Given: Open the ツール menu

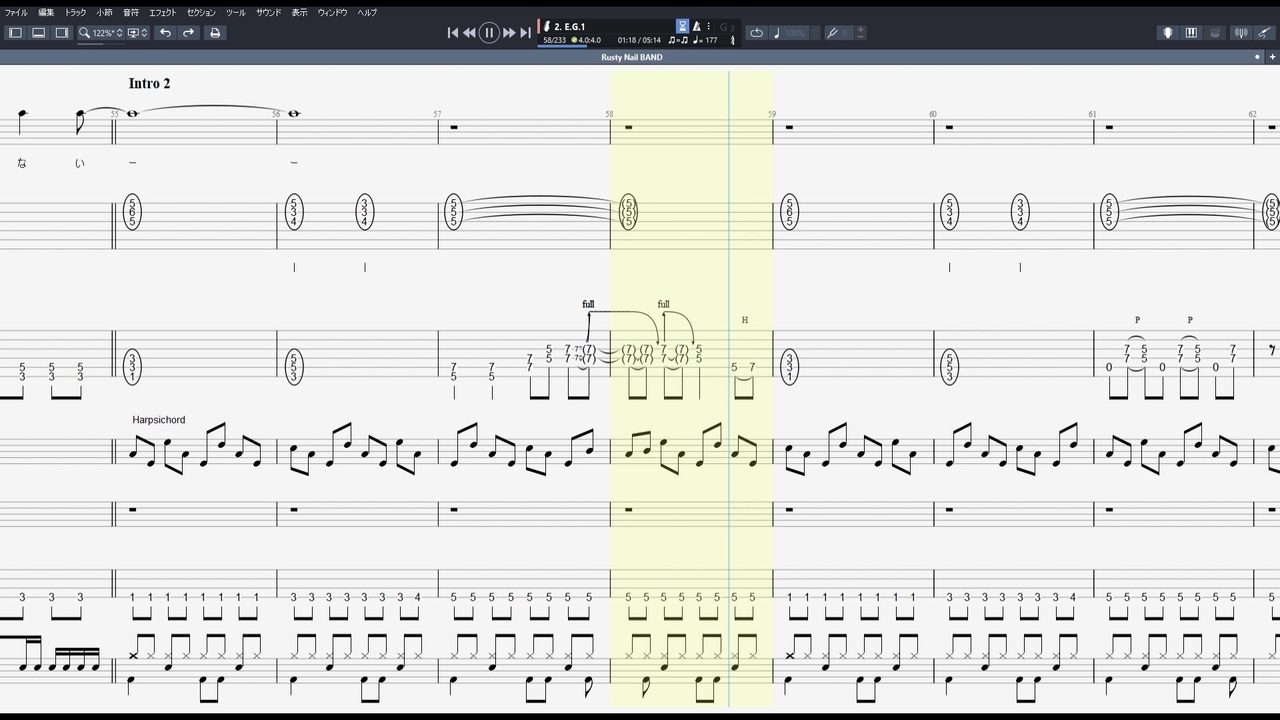Looking at the screenshot, I should pyautogui.click(x=235, y=12).
